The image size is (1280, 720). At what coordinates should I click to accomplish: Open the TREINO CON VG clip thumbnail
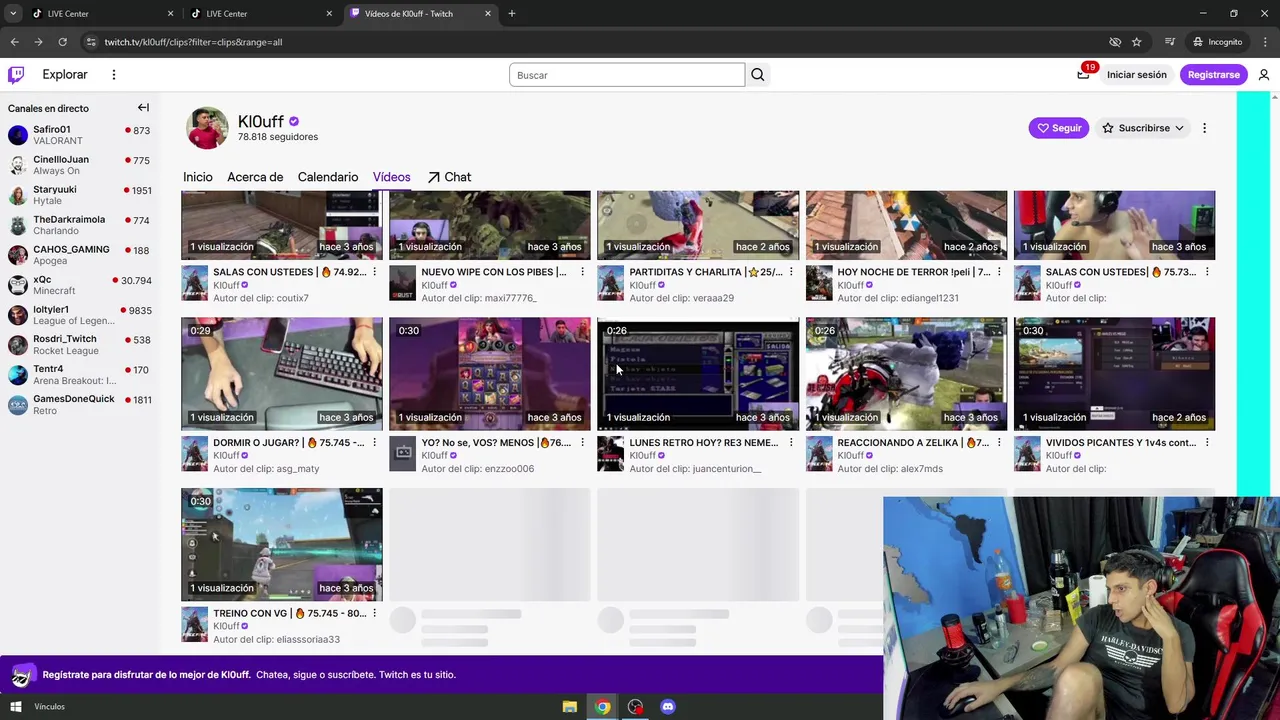pyautogui.click(x=281, y=545)
